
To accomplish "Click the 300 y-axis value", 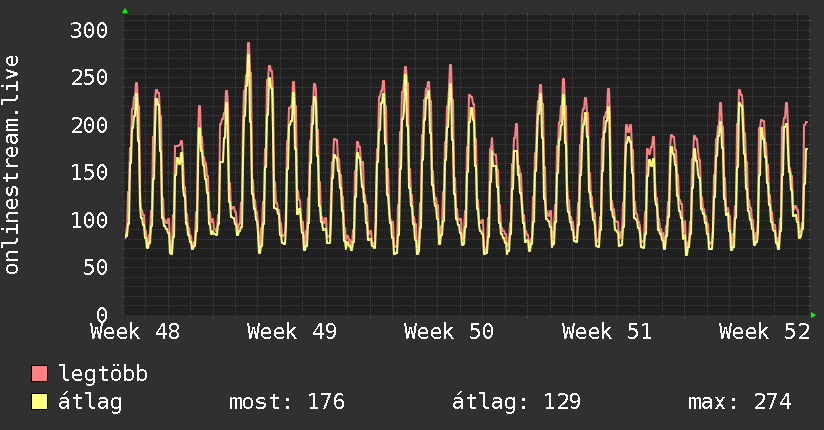I will click(x=89, y=30).
